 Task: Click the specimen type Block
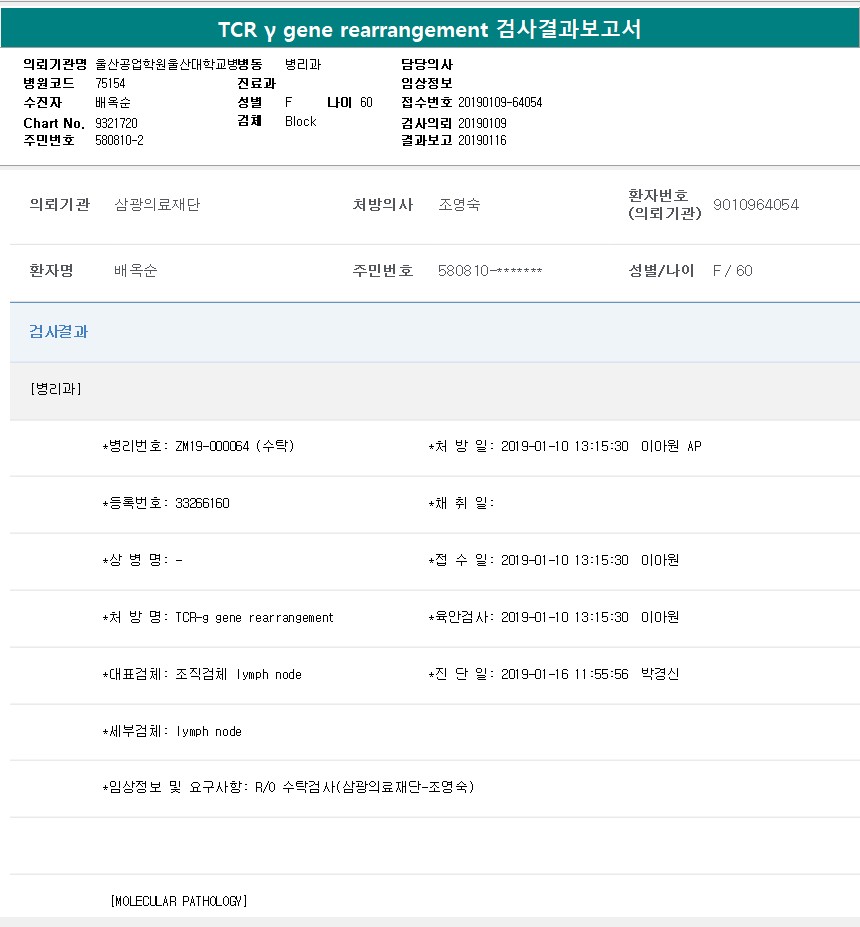point(300,121)
